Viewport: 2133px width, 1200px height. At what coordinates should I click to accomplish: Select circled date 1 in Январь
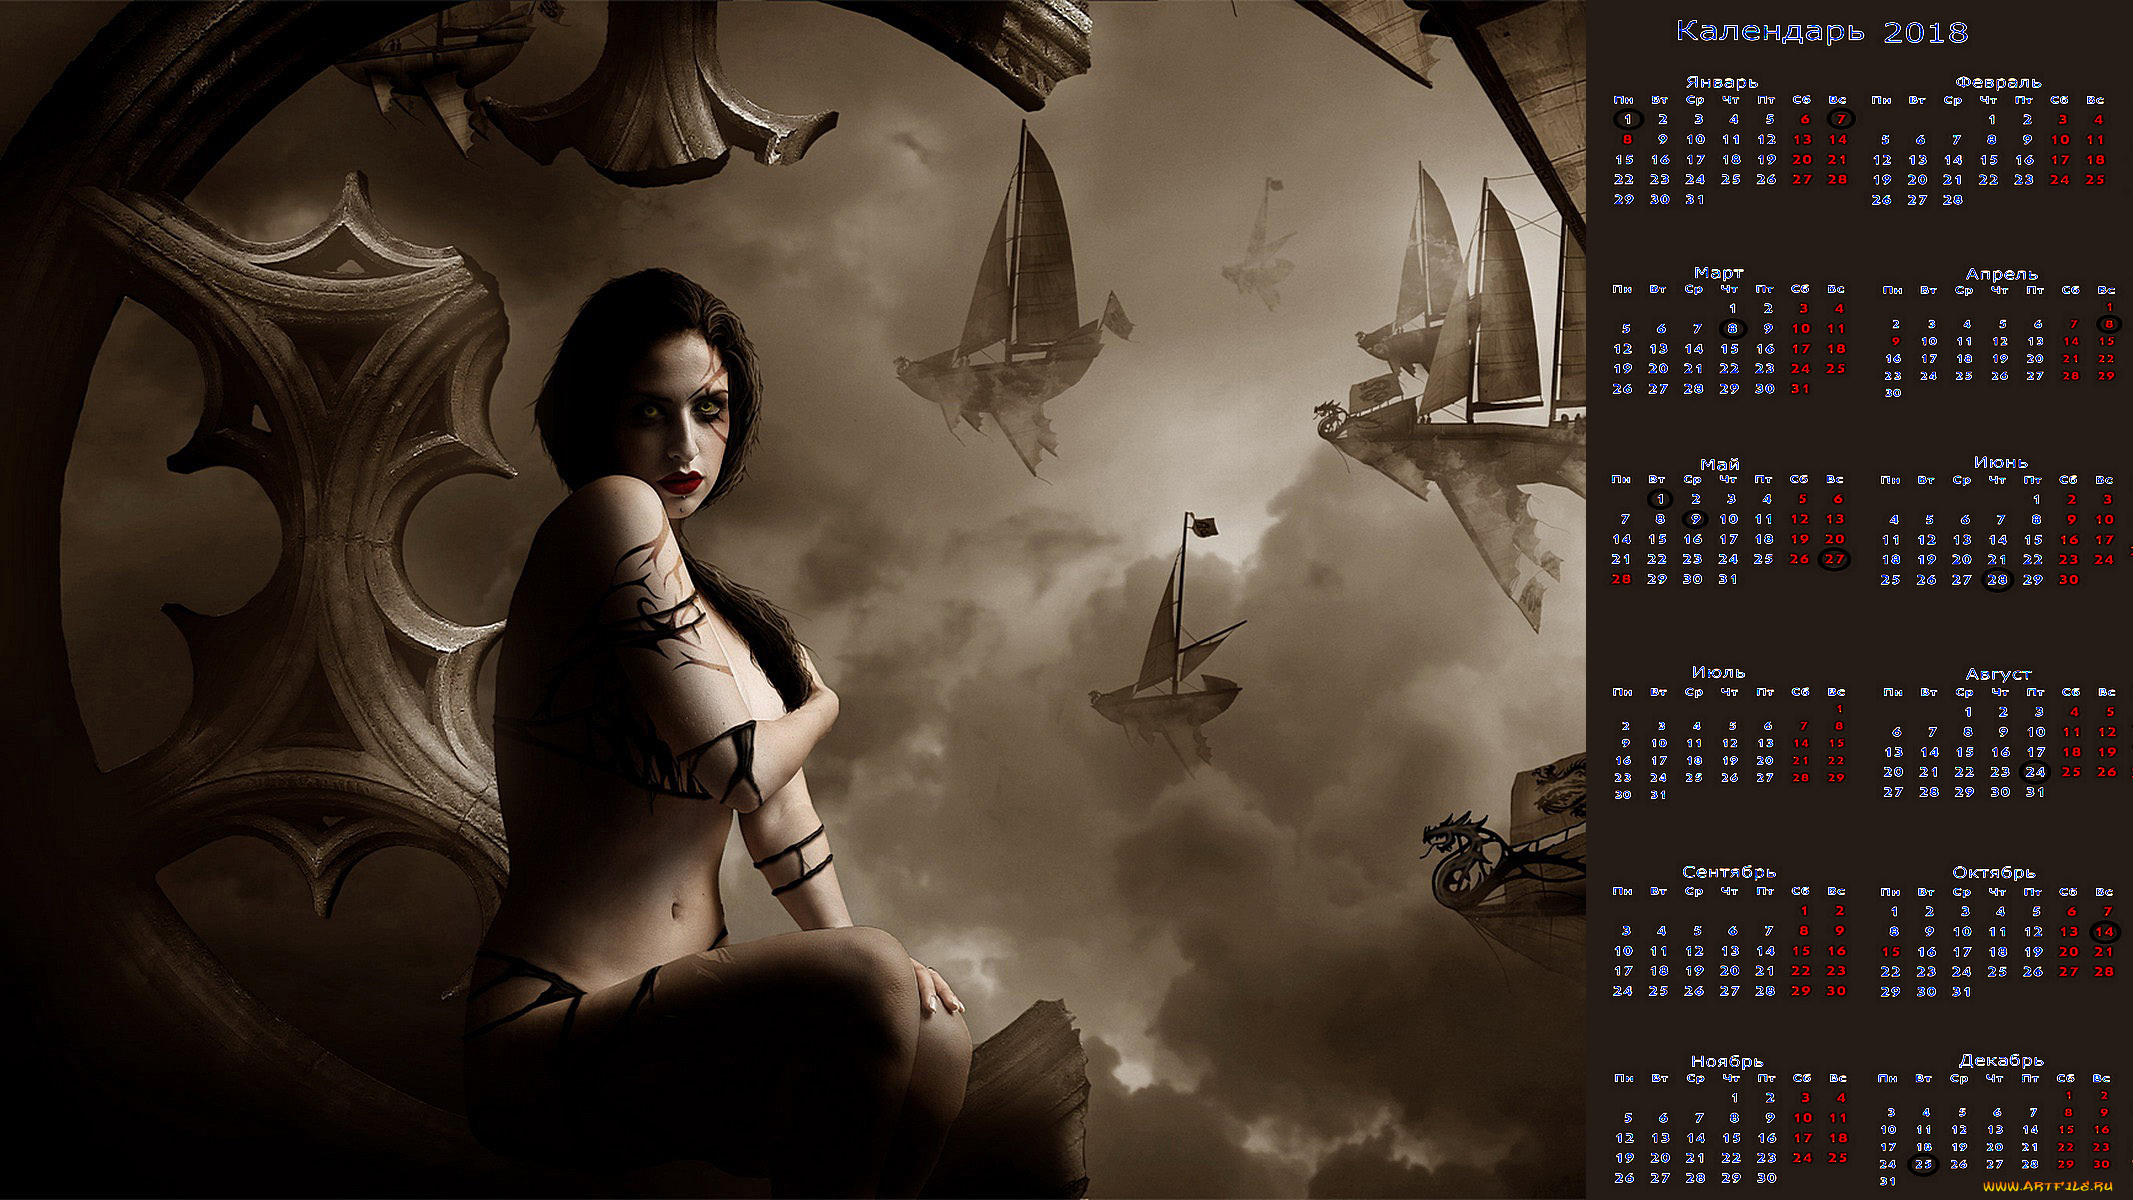(1627, 119)
